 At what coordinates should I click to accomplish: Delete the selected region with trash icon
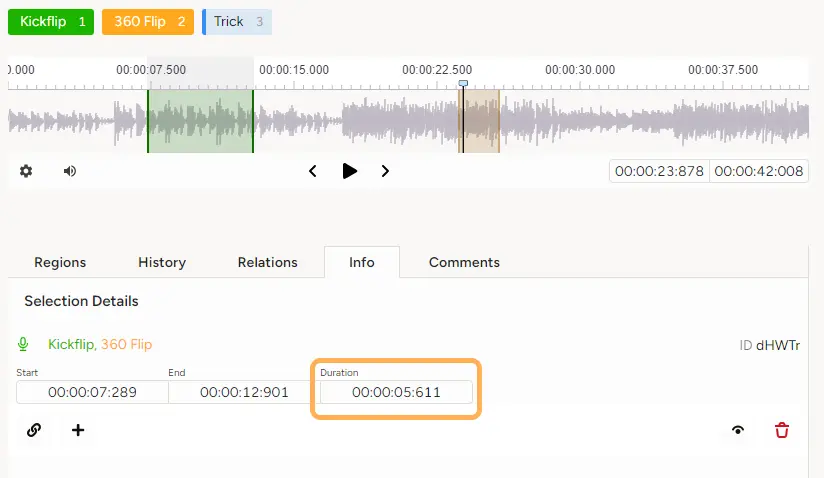pos(782,430)
